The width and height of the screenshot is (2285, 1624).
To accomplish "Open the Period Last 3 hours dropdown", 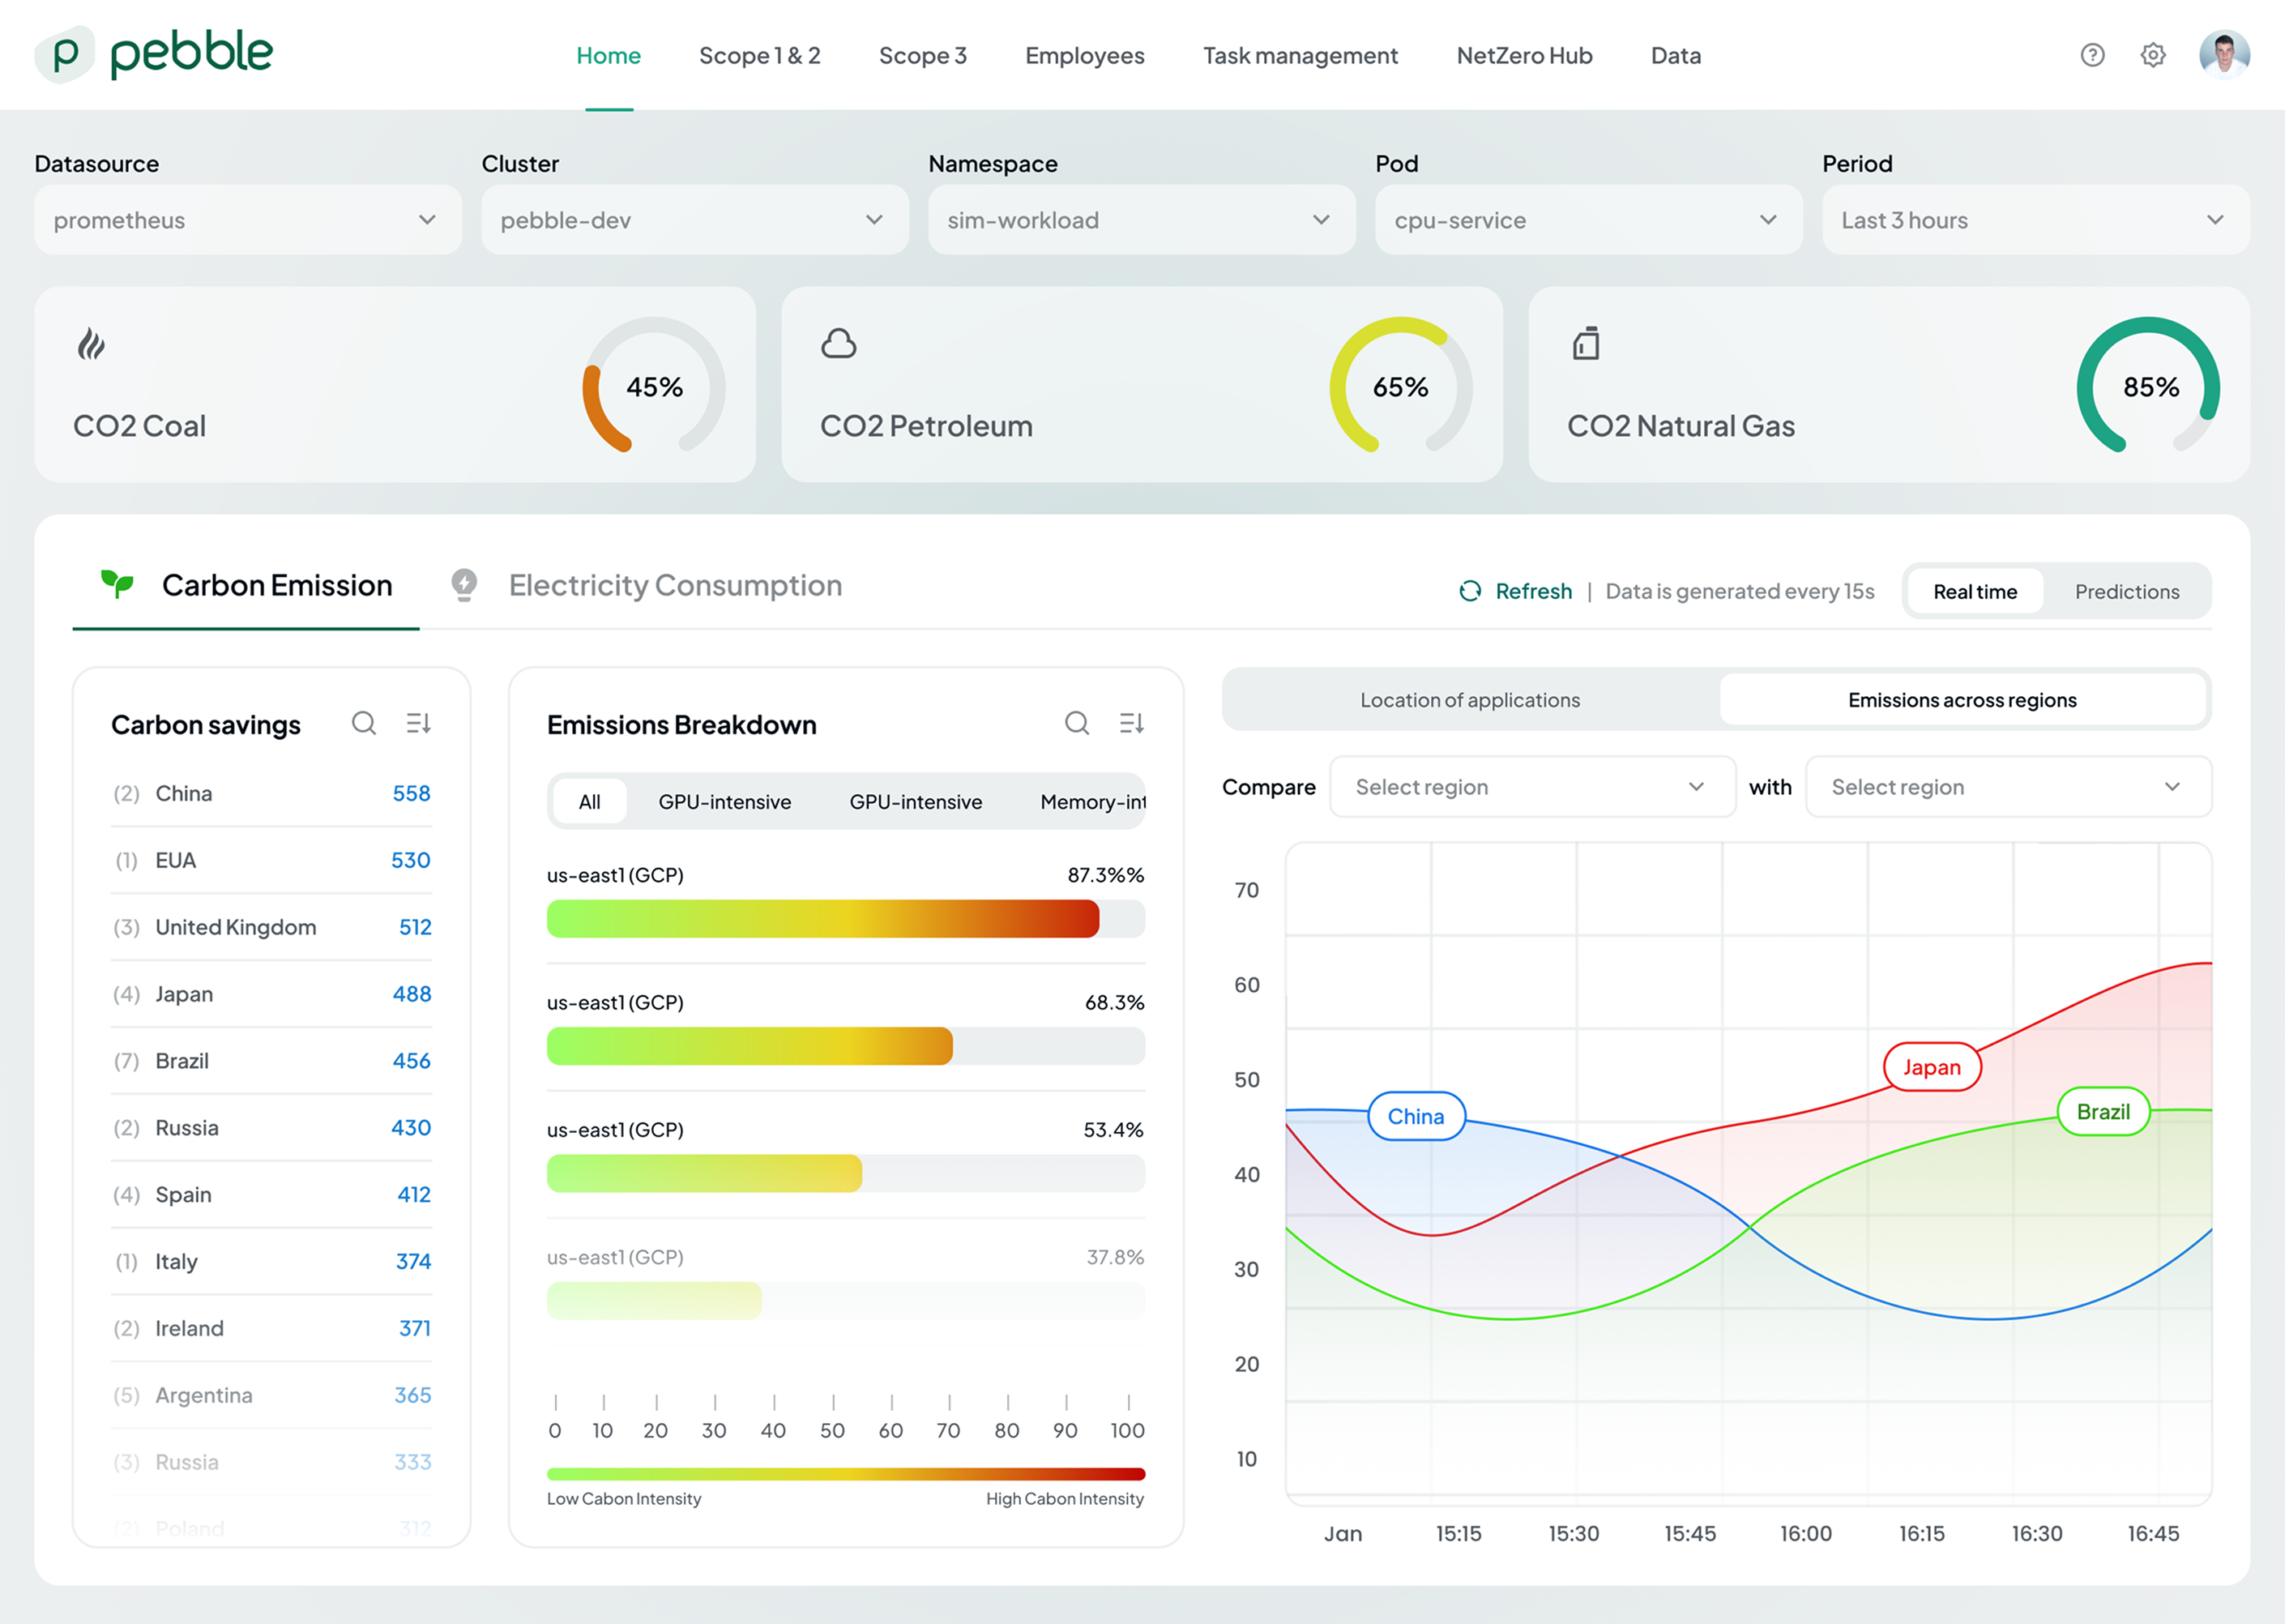I will [2035, 220].
